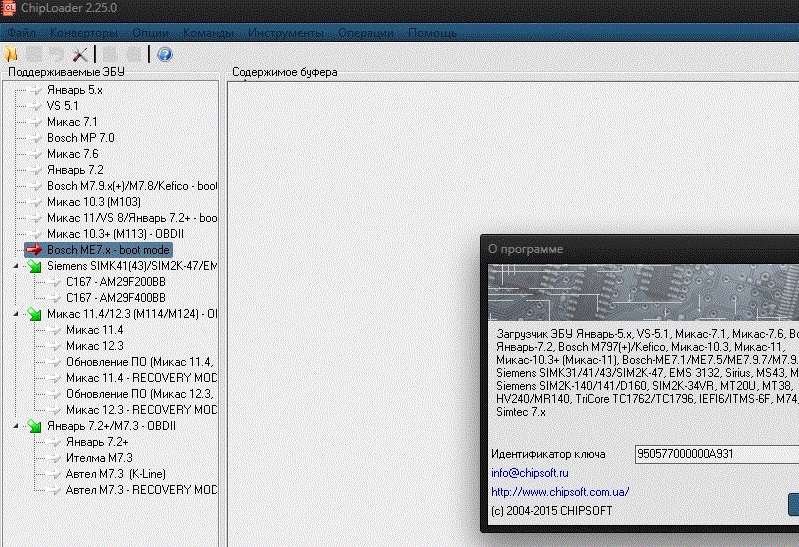The height and width of the screenshot is (547, 799).
Task: Click the red arrow icon beside Bosch ME7.x
Action: point(35,250)
